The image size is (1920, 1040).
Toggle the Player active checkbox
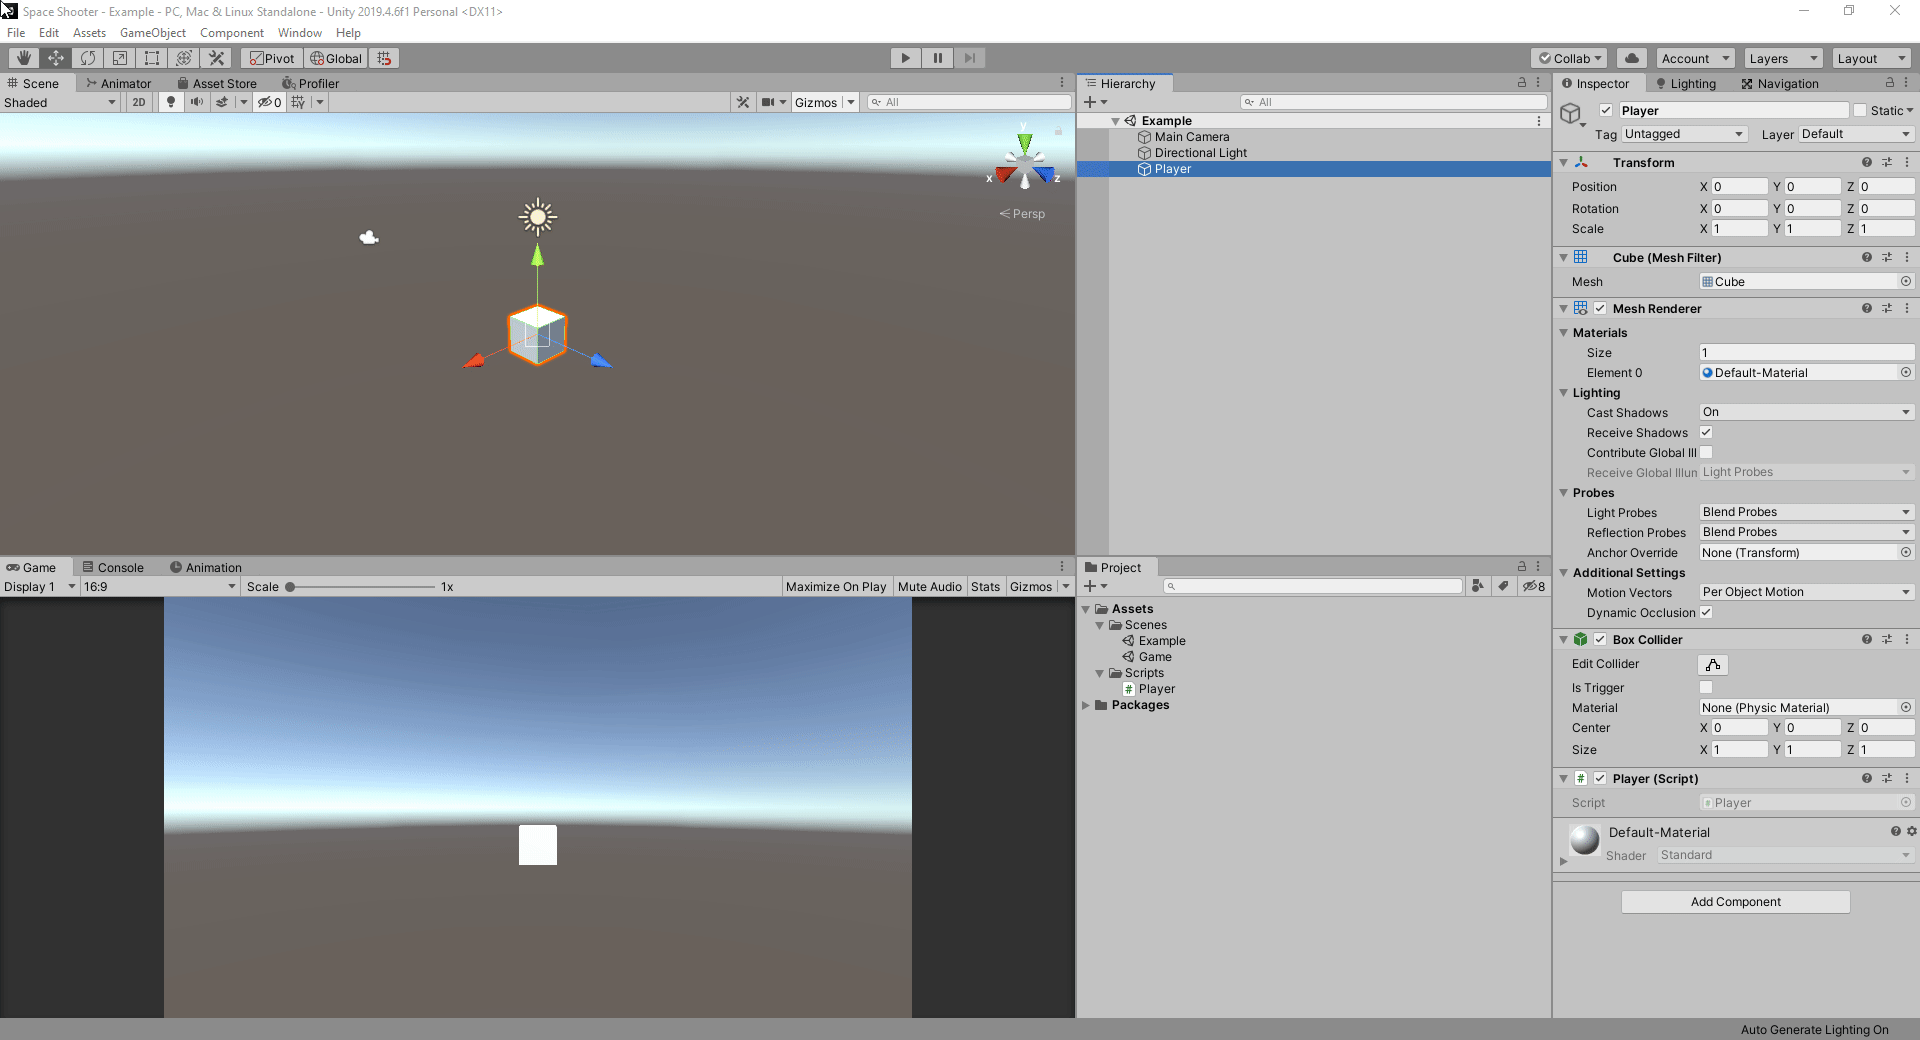click(x=1606, y=110)
